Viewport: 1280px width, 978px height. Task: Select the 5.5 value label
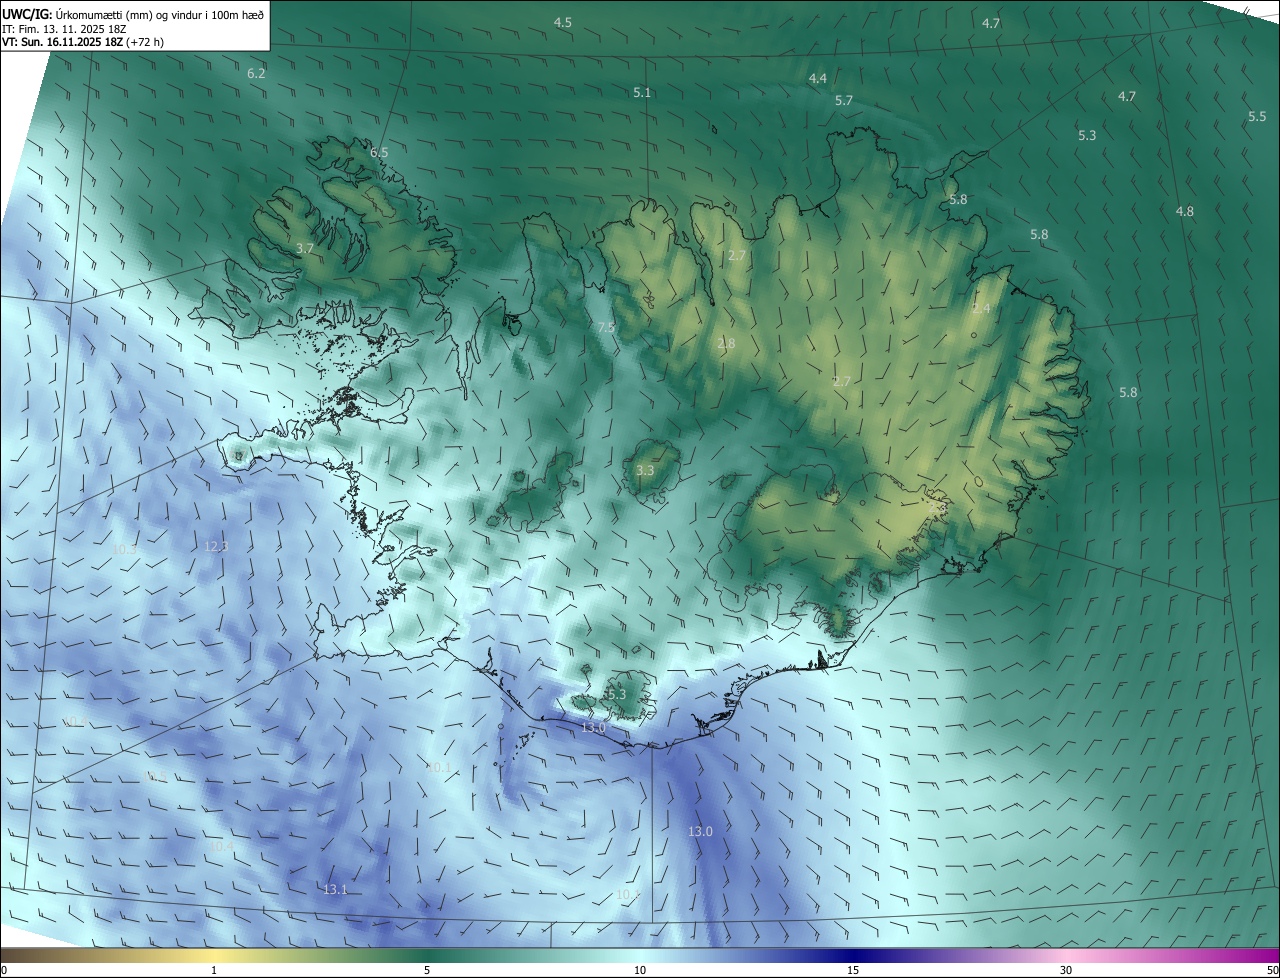1257,116
